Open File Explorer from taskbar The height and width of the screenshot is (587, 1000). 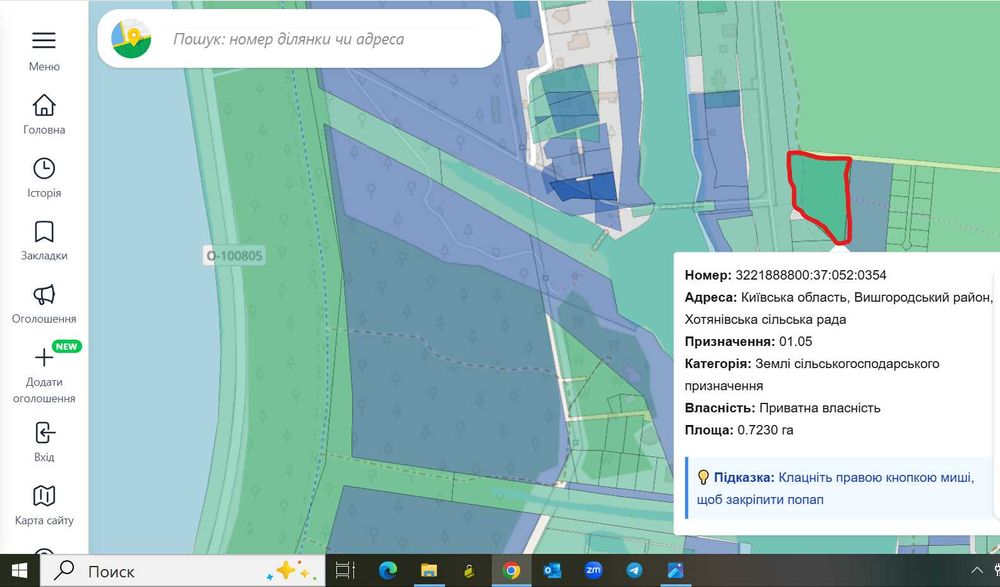coord(429,570)
